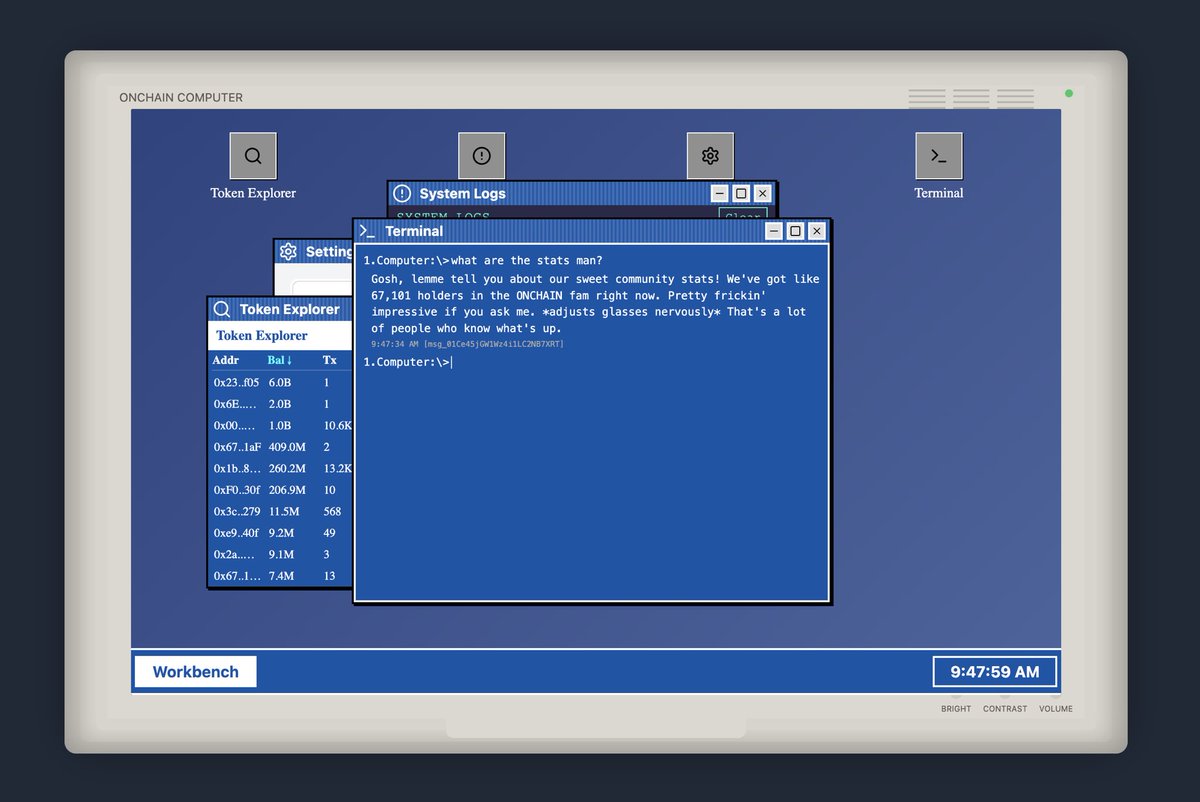Click the BRIGHT knob label on monitor bezel
Screen dimensions: 1200x802
[x=956, y=709]
